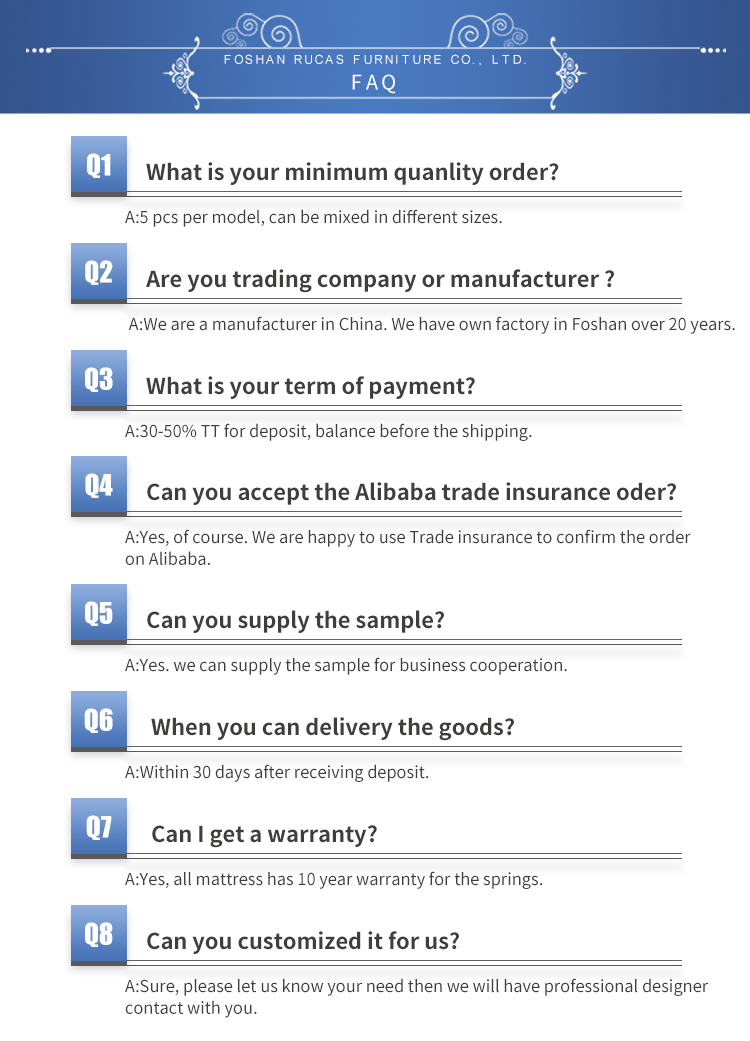Click the Q3 number badge
The width and height of the screenshot is (750, 1041).
pos(99,379)
